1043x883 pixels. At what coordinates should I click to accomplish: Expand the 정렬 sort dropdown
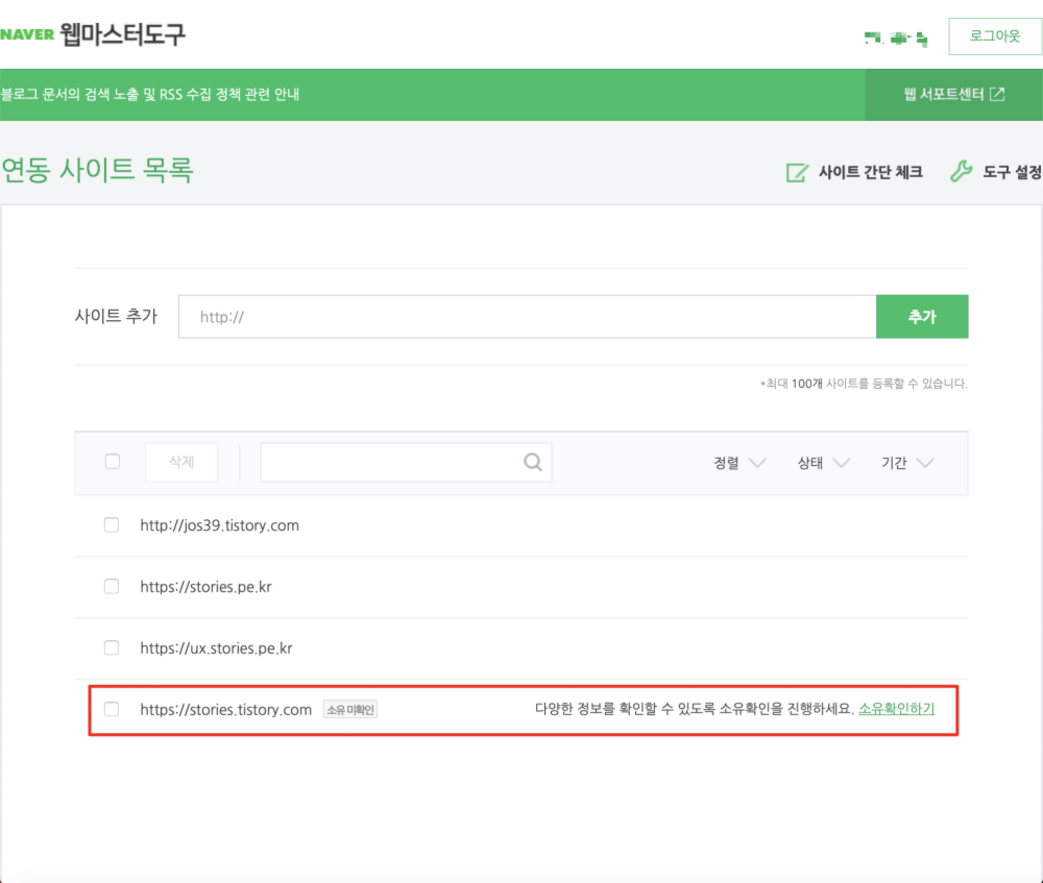pos(740,463)
